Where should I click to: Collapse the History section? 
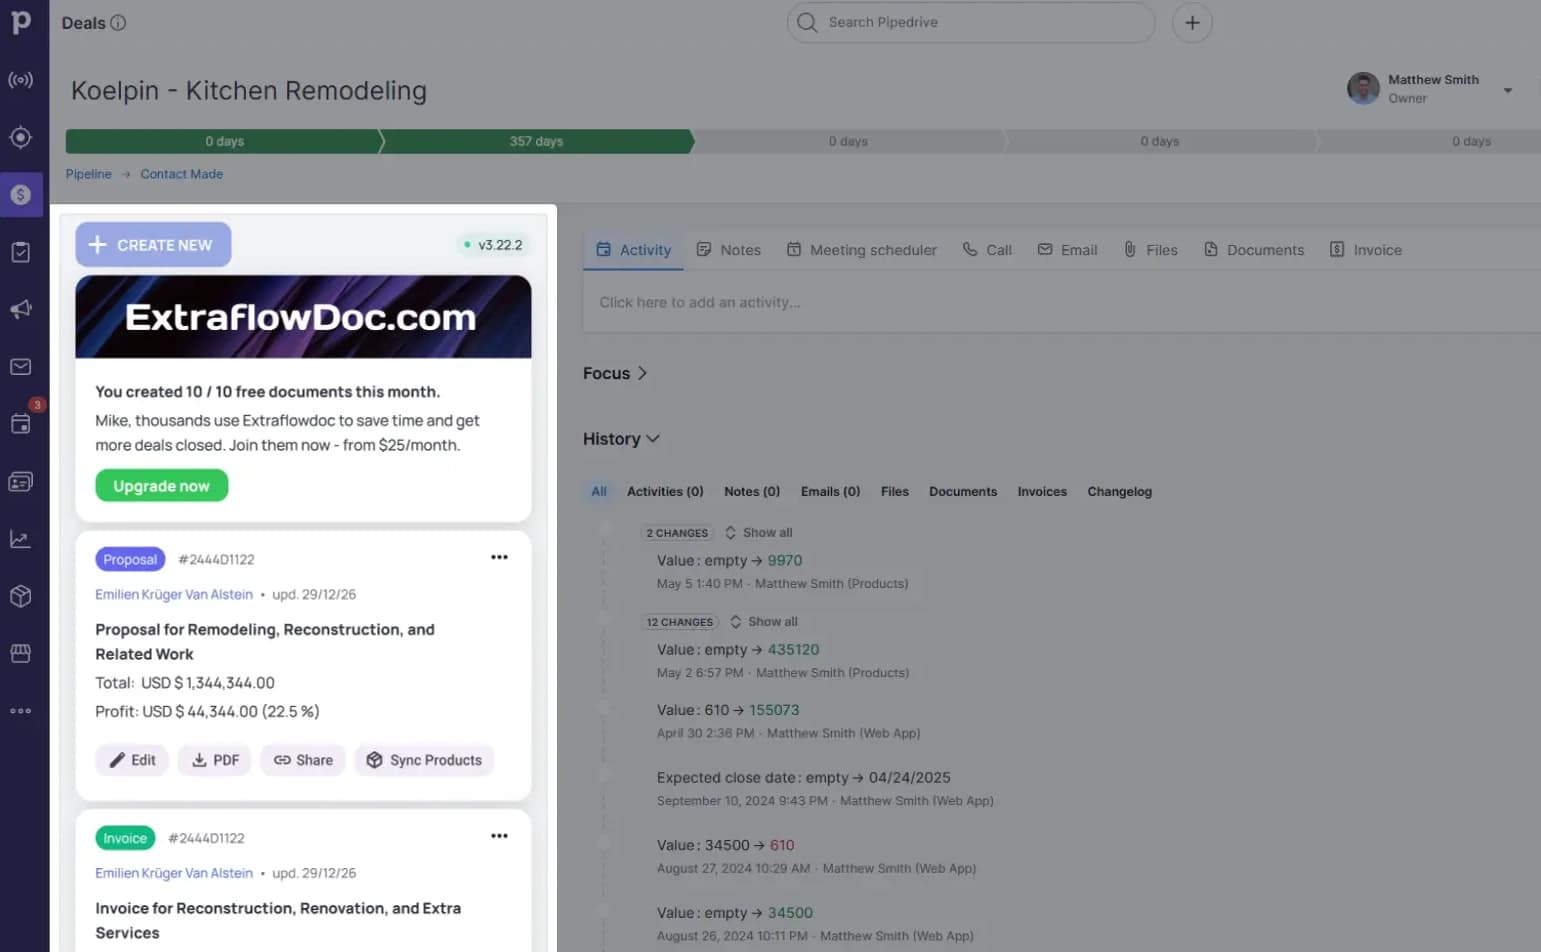[x=621, y=439]
